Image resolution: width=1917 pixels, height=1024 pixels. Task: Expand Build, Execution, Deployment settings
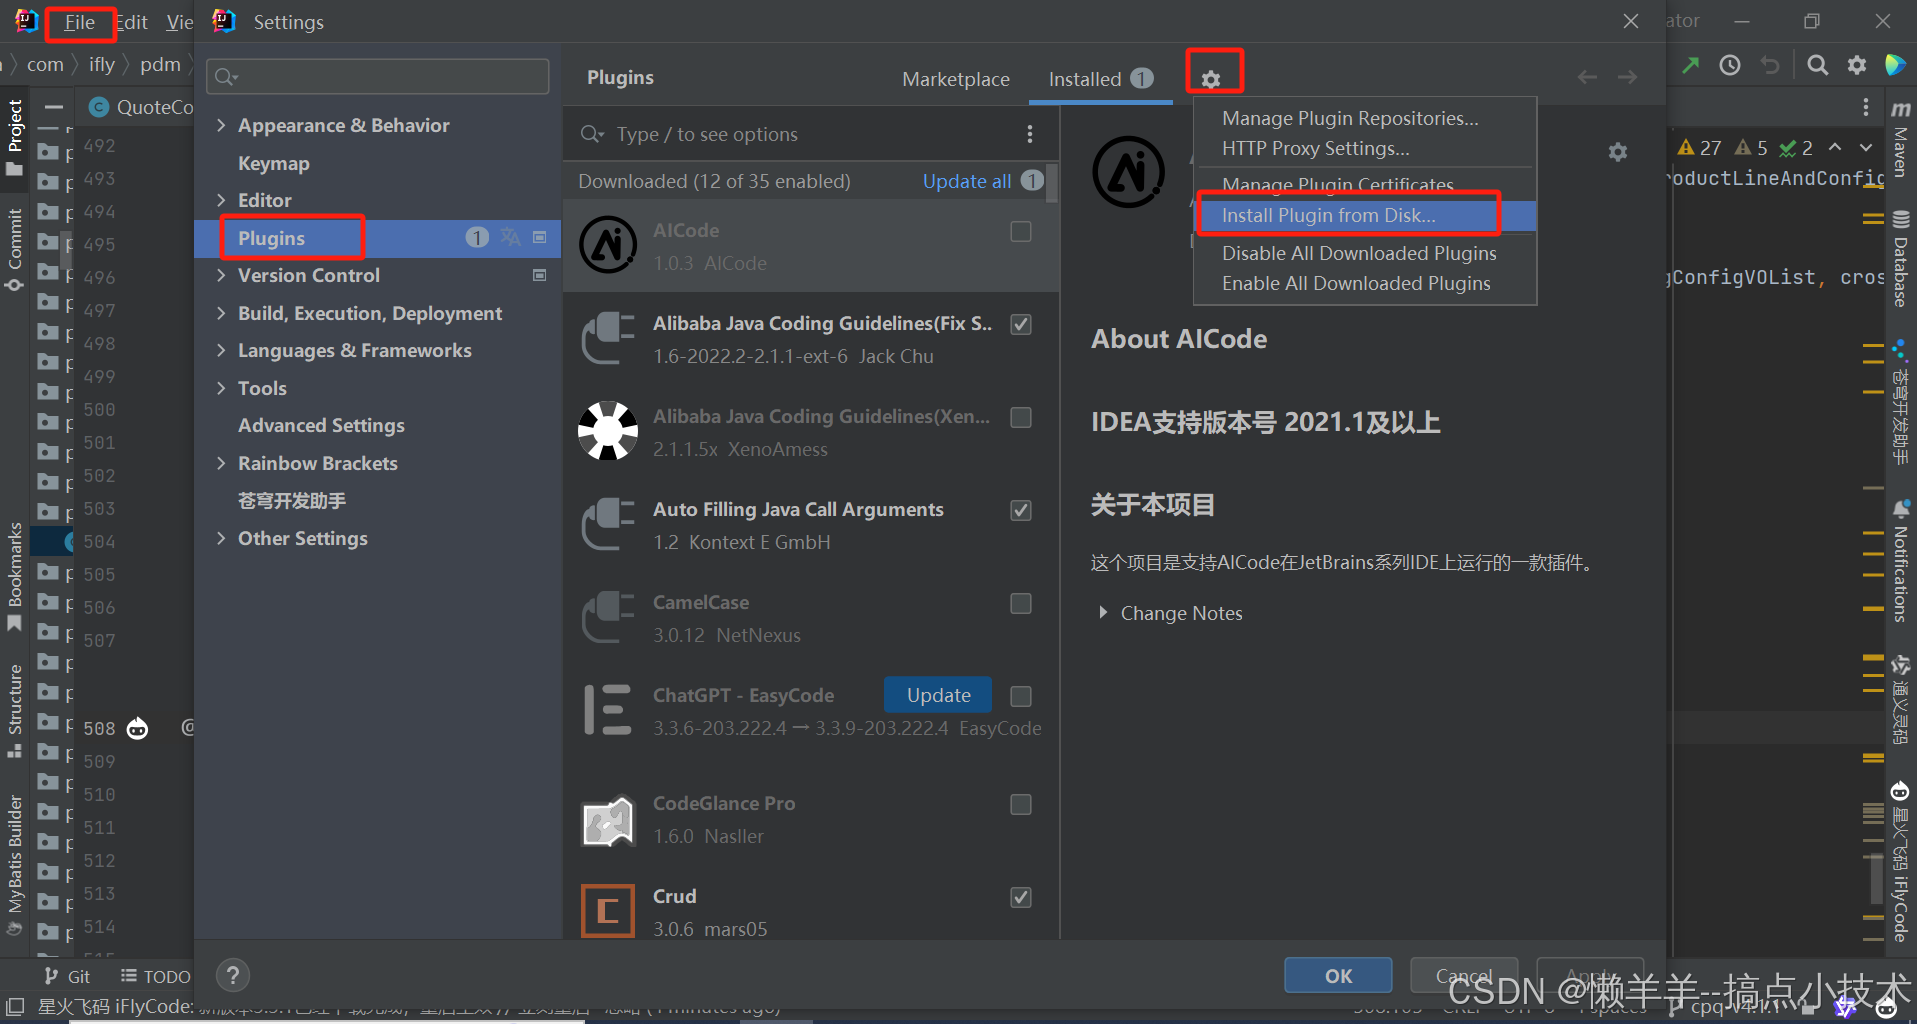(221, 313)
